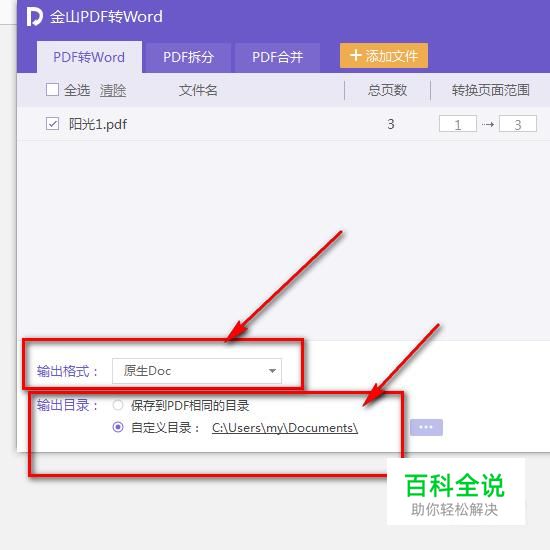Click the browse folder ellipsis button

pyautogui.click(x=426, y=427)
